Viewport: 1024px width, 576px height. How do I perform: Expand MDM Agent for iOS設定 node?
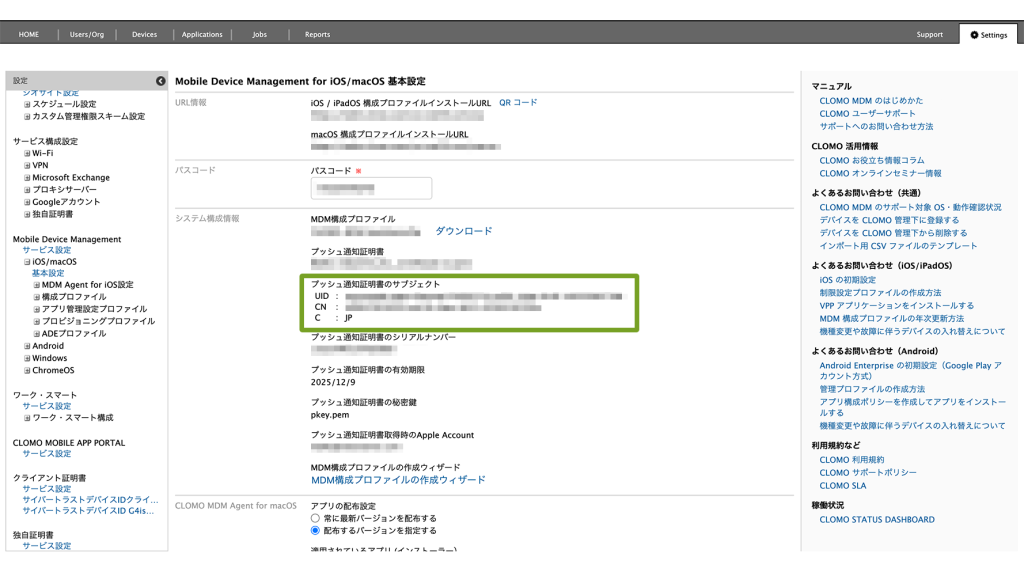click(x=37, y=285)
